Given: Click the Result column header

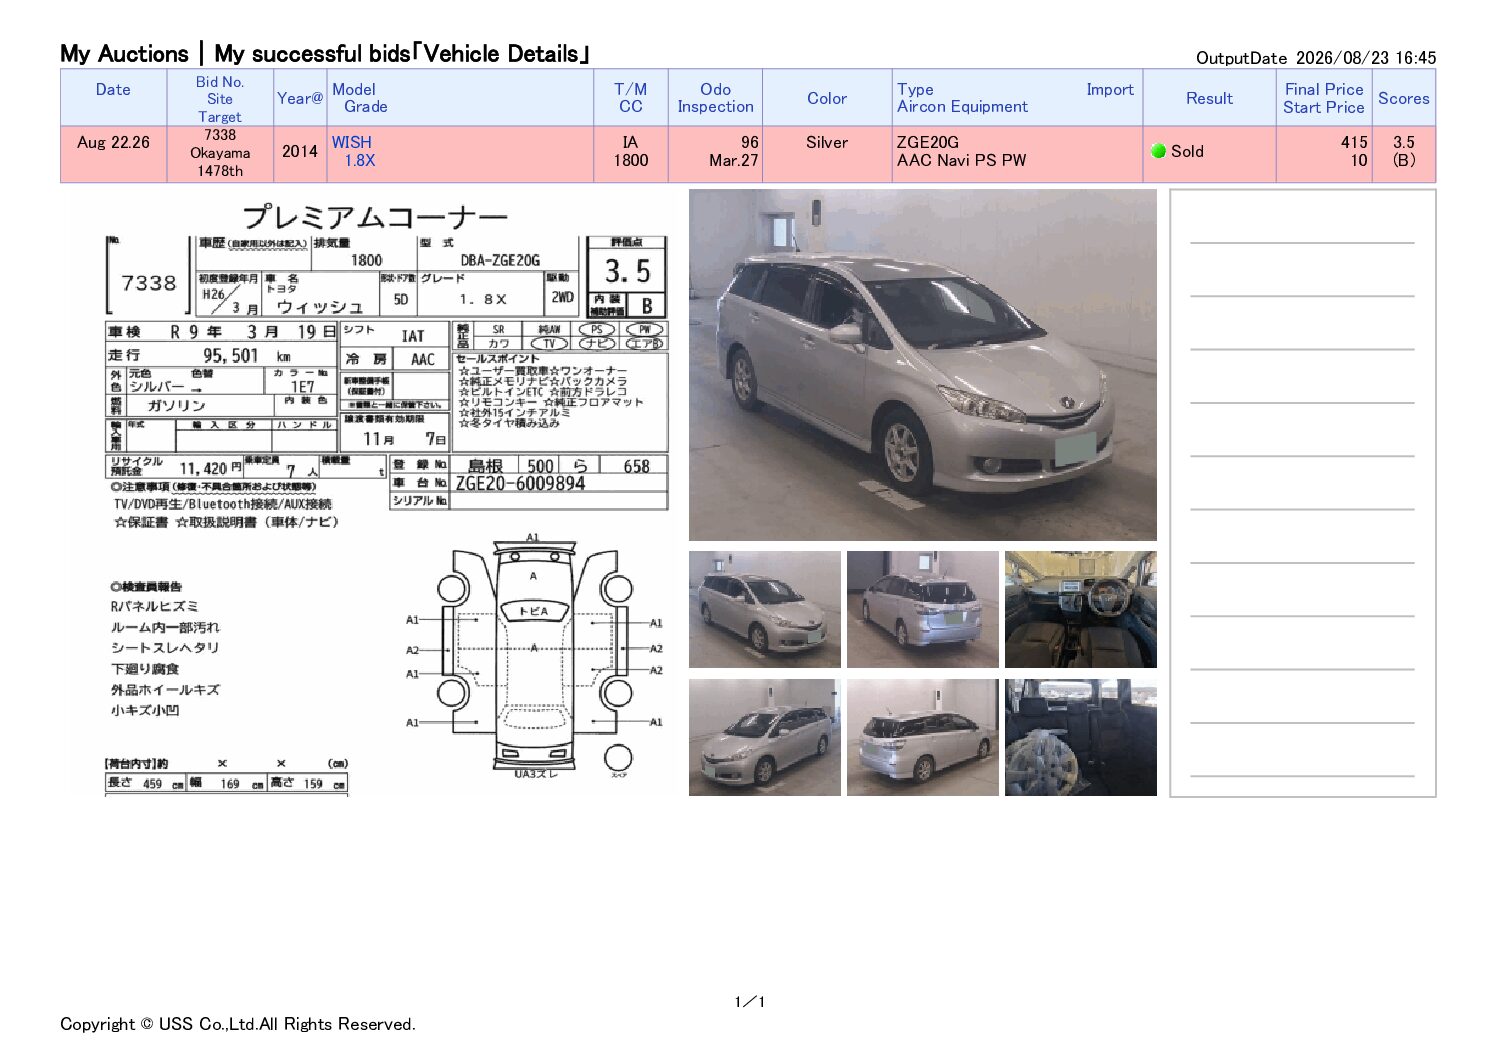Looking at the screenshot, I should (1209, 98).
